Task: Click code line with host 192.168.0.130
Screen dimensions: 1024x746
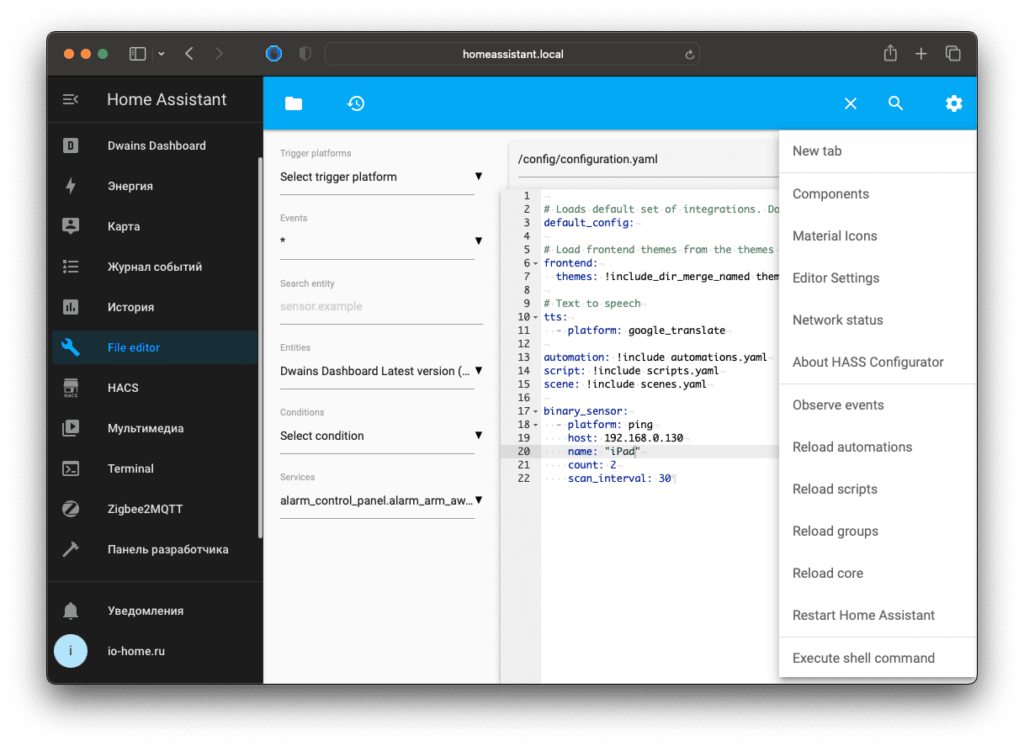Action: click(625, 438)
